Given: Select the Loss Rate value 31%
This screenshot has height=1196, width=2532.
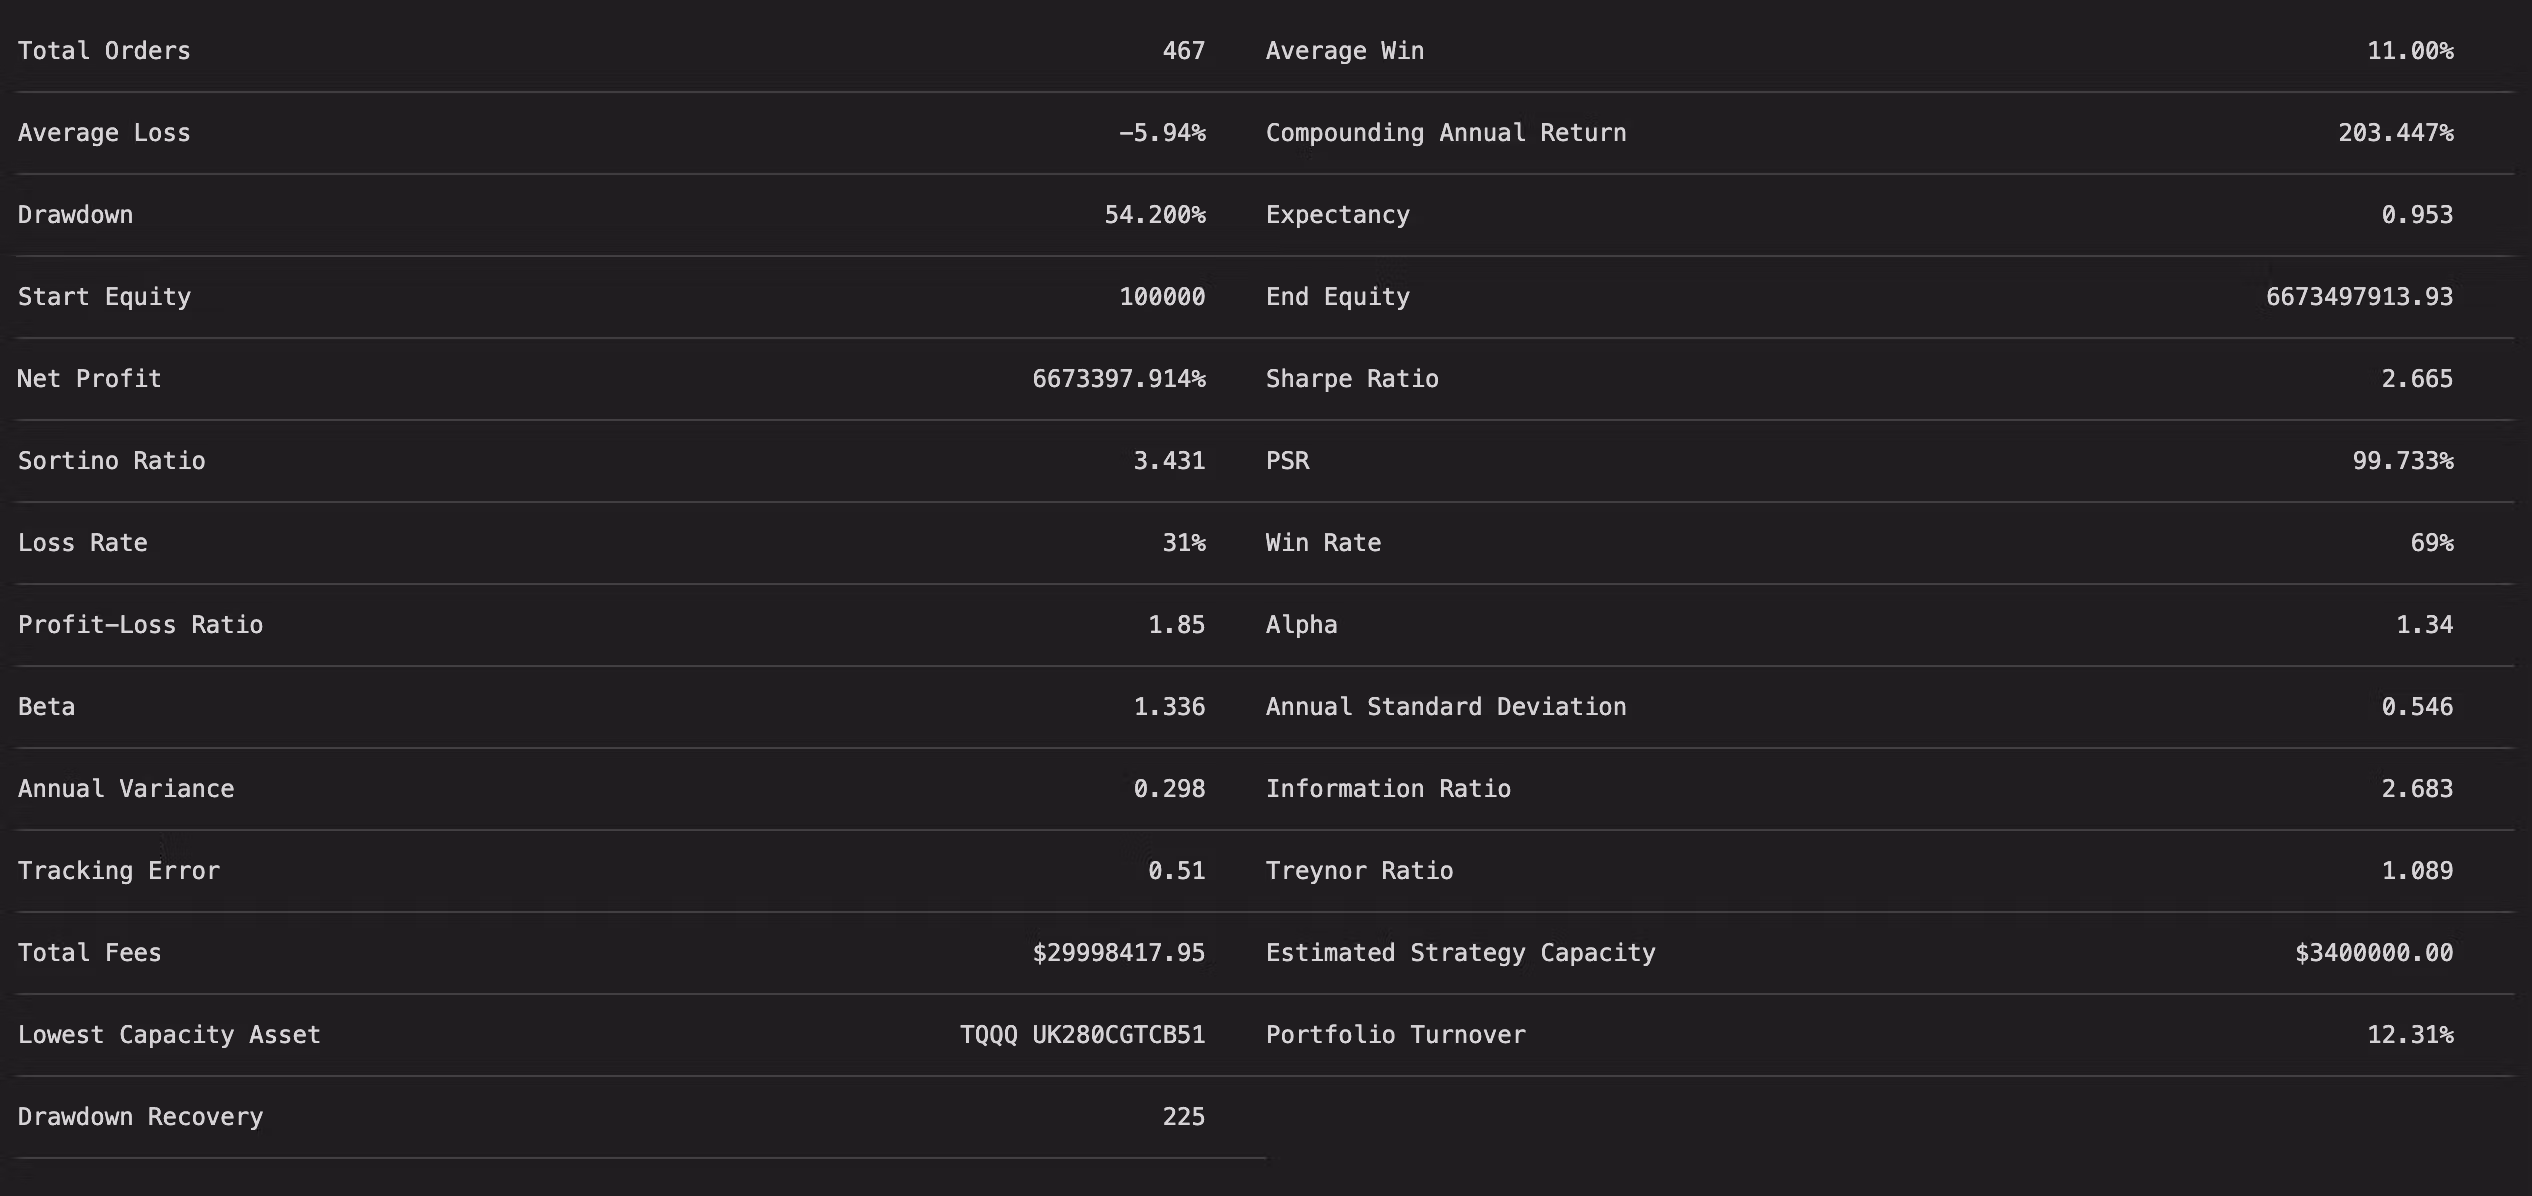Looking at the screenshot, I should click(1184, 543).
